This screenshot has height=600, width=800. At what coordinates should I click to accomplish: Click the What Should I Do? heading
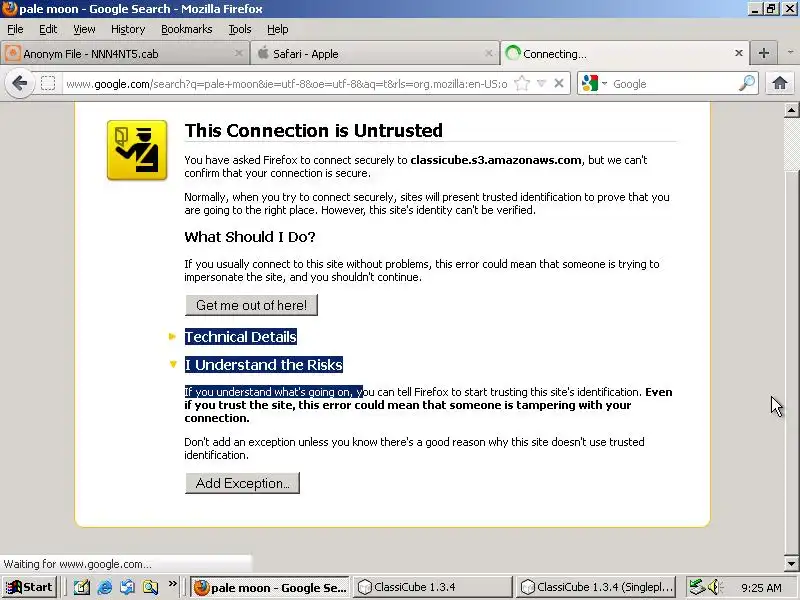point(249,237)
